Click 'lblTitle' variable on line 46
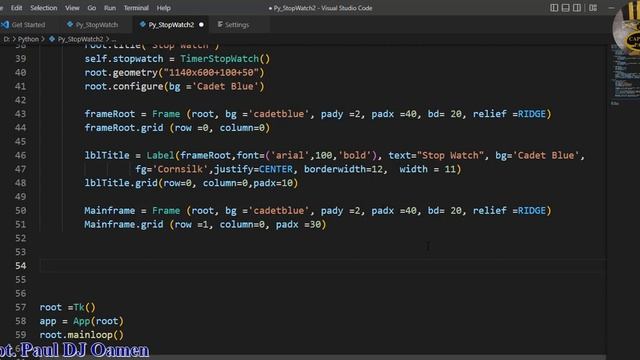The width and height of the screenshot is (640, 360). (x=107, y=156)
